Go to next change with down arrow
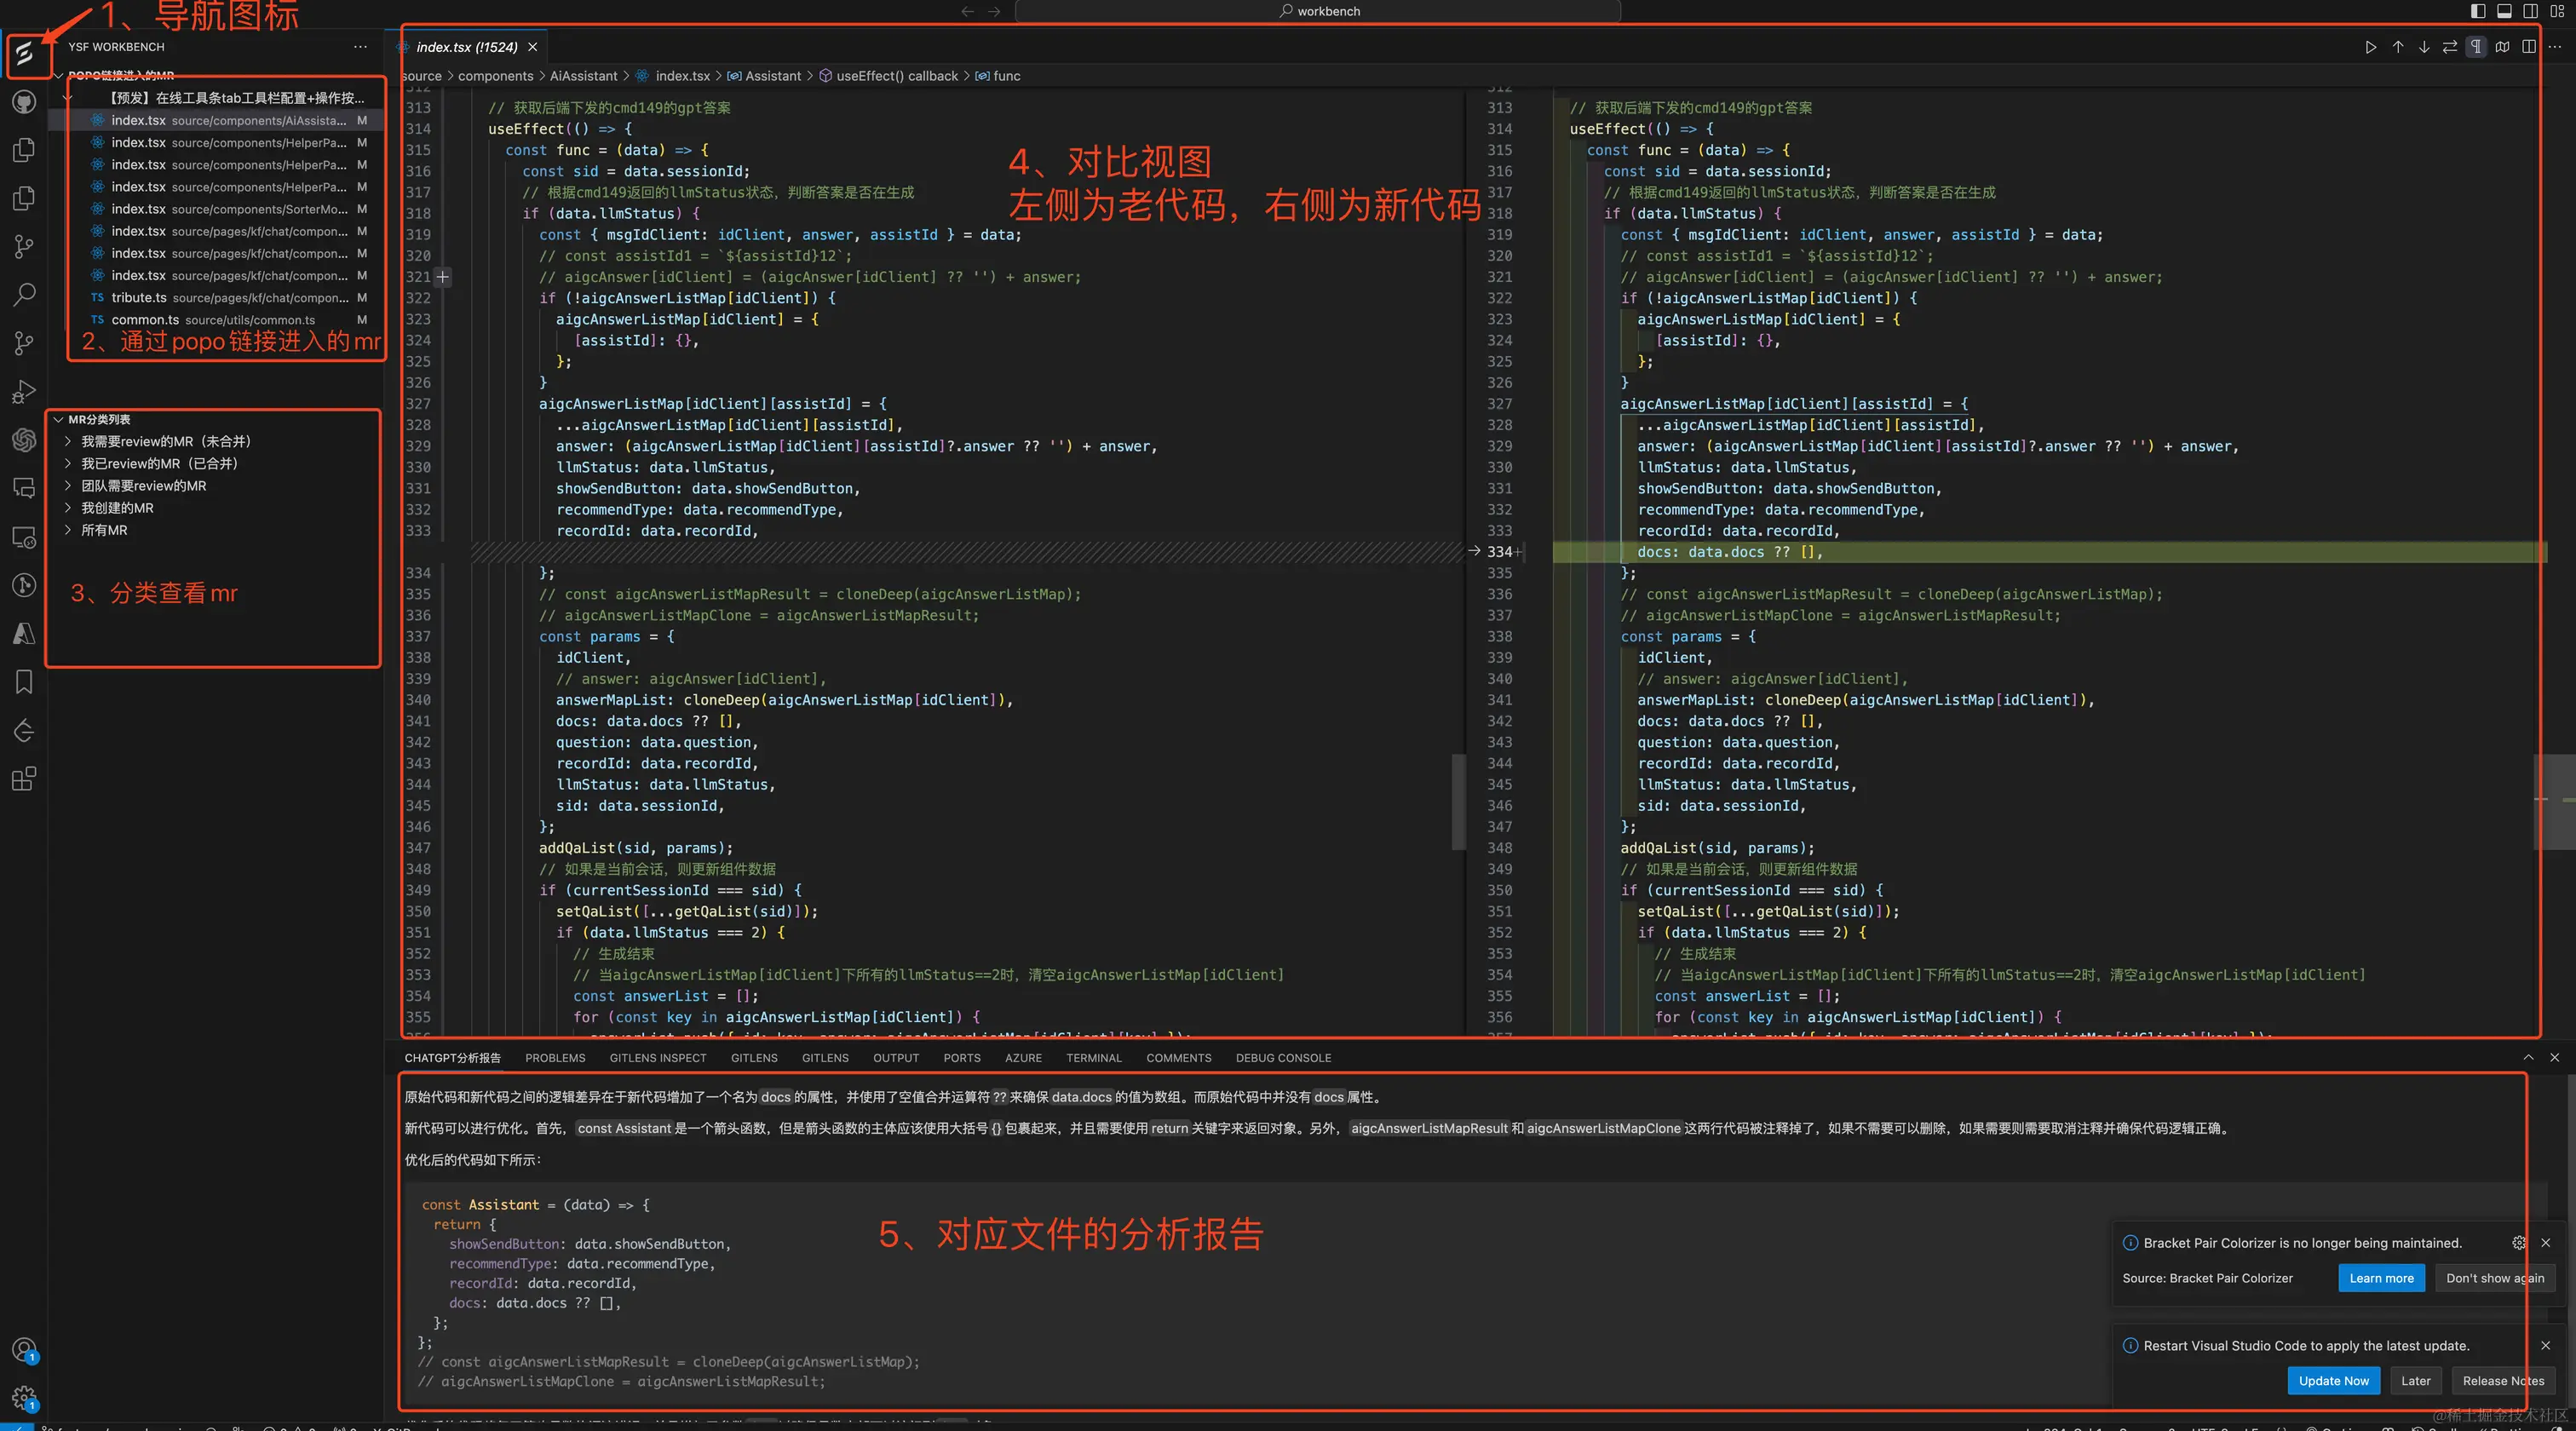 point(2423,47)
